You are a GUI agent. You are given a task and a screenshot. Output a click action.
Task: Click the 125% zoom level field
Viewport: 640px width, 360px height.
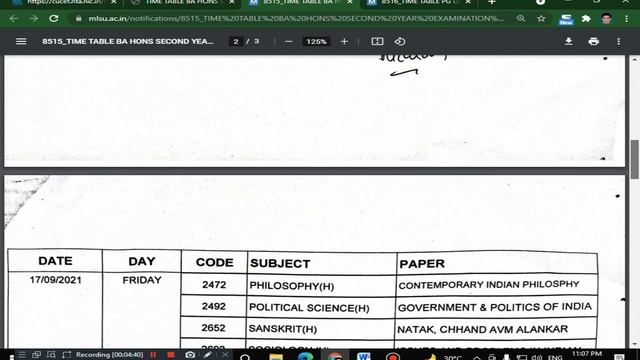[316, 41]
